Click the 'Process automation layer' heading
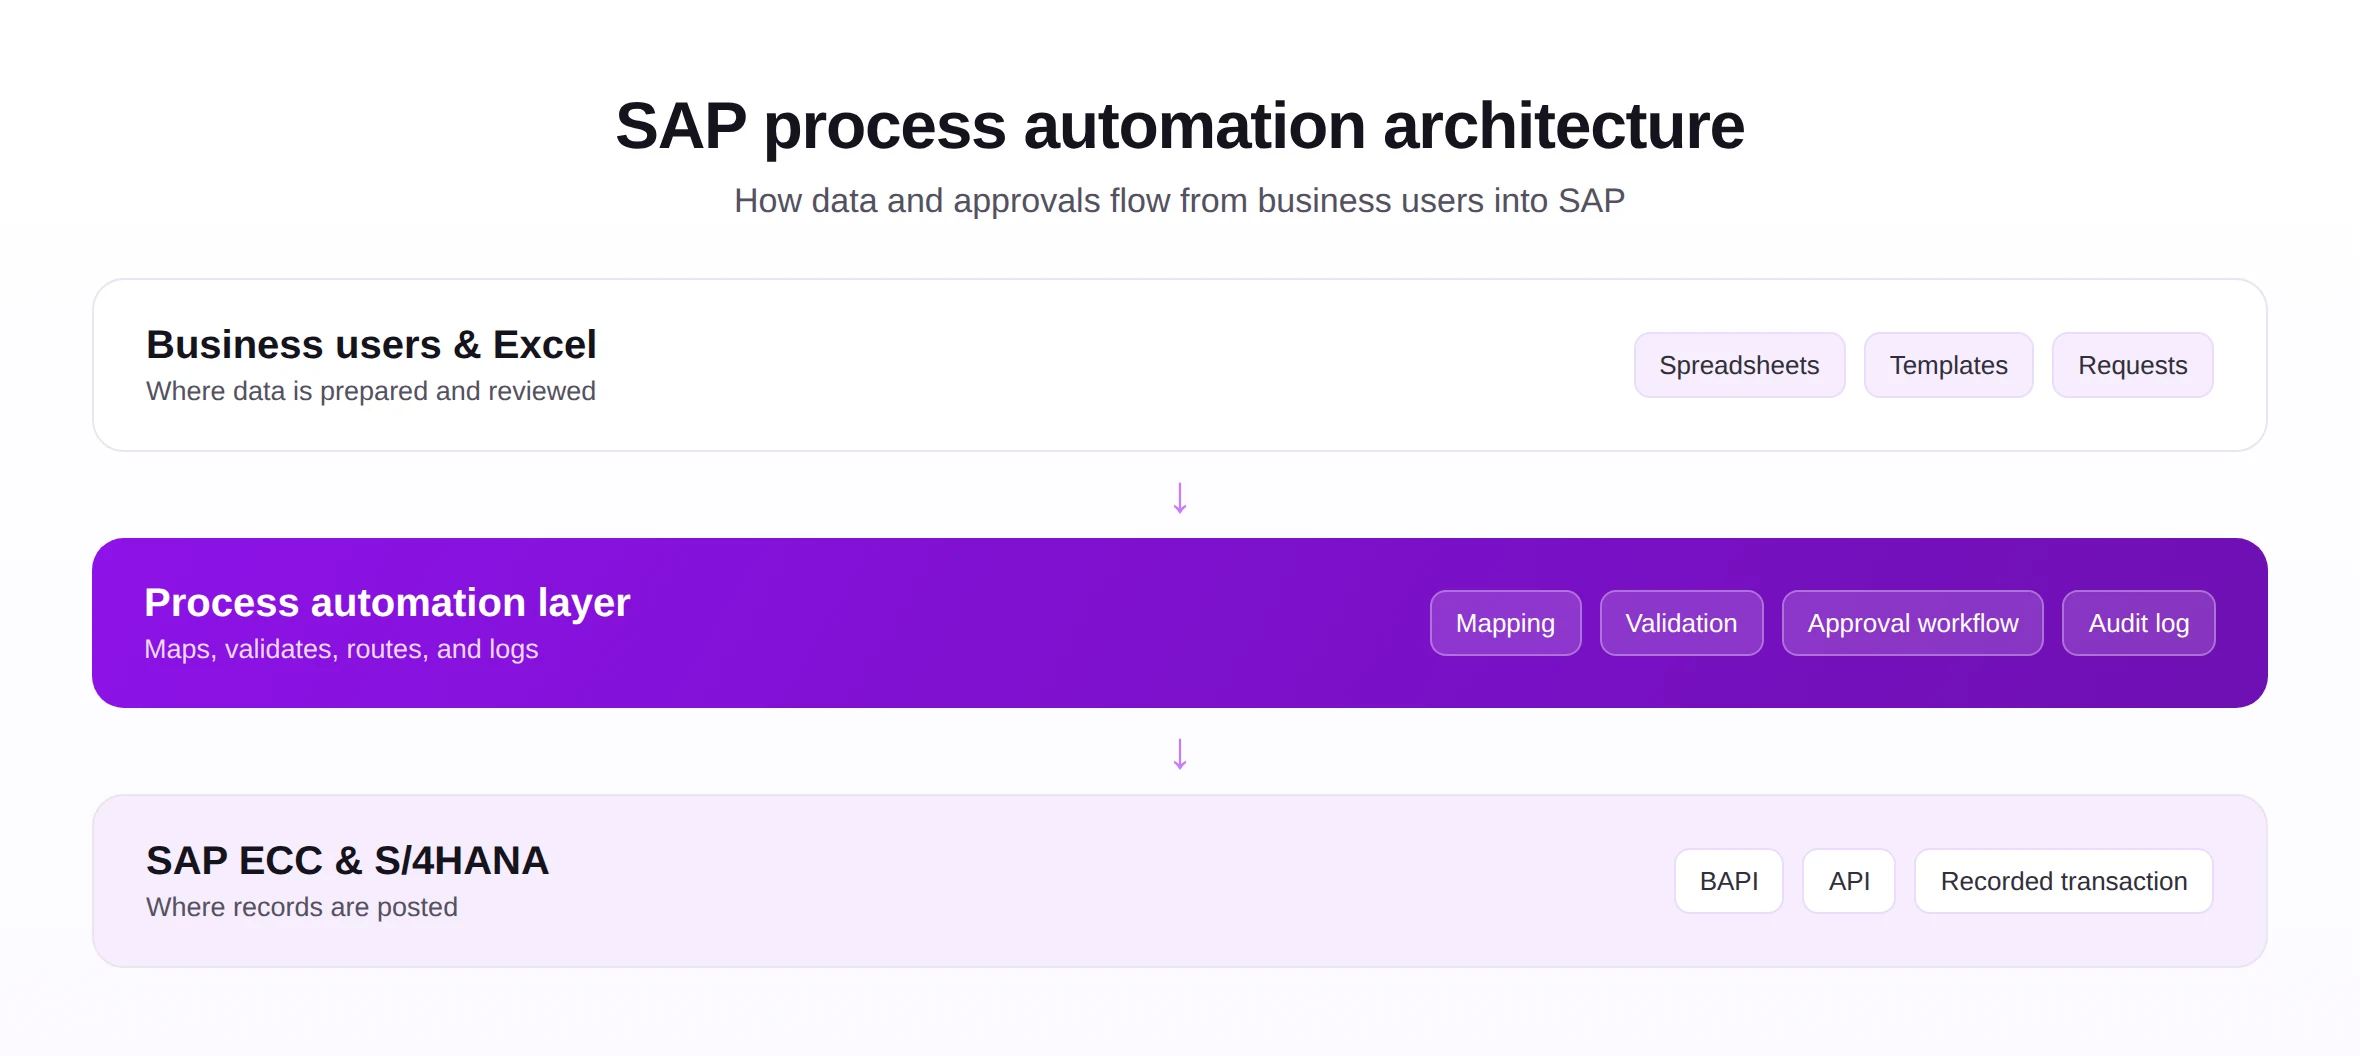Screen dimensions: 2360x1056 (387, 603)
